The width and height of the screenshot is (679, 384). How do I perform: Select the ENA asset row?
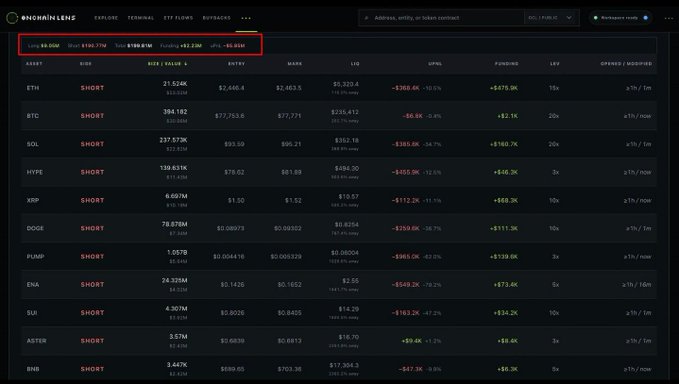click(x=339, y=285)
